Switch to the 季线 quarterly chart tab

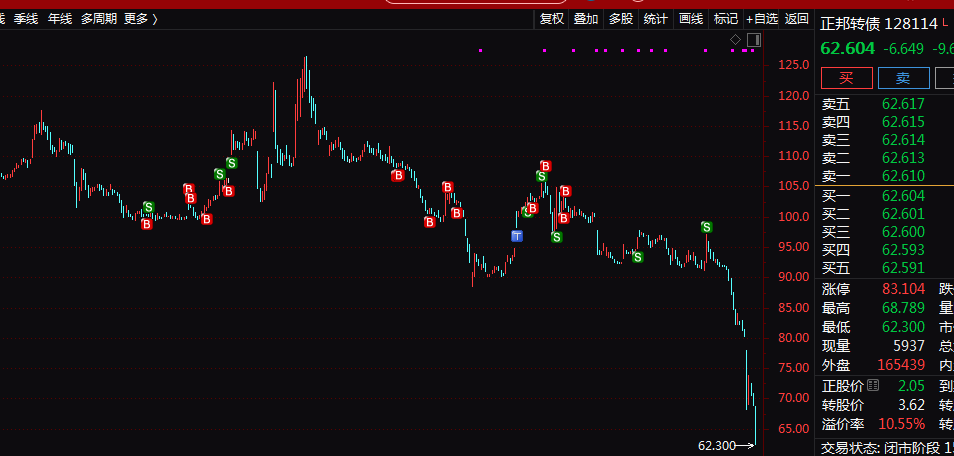point(26,19)
